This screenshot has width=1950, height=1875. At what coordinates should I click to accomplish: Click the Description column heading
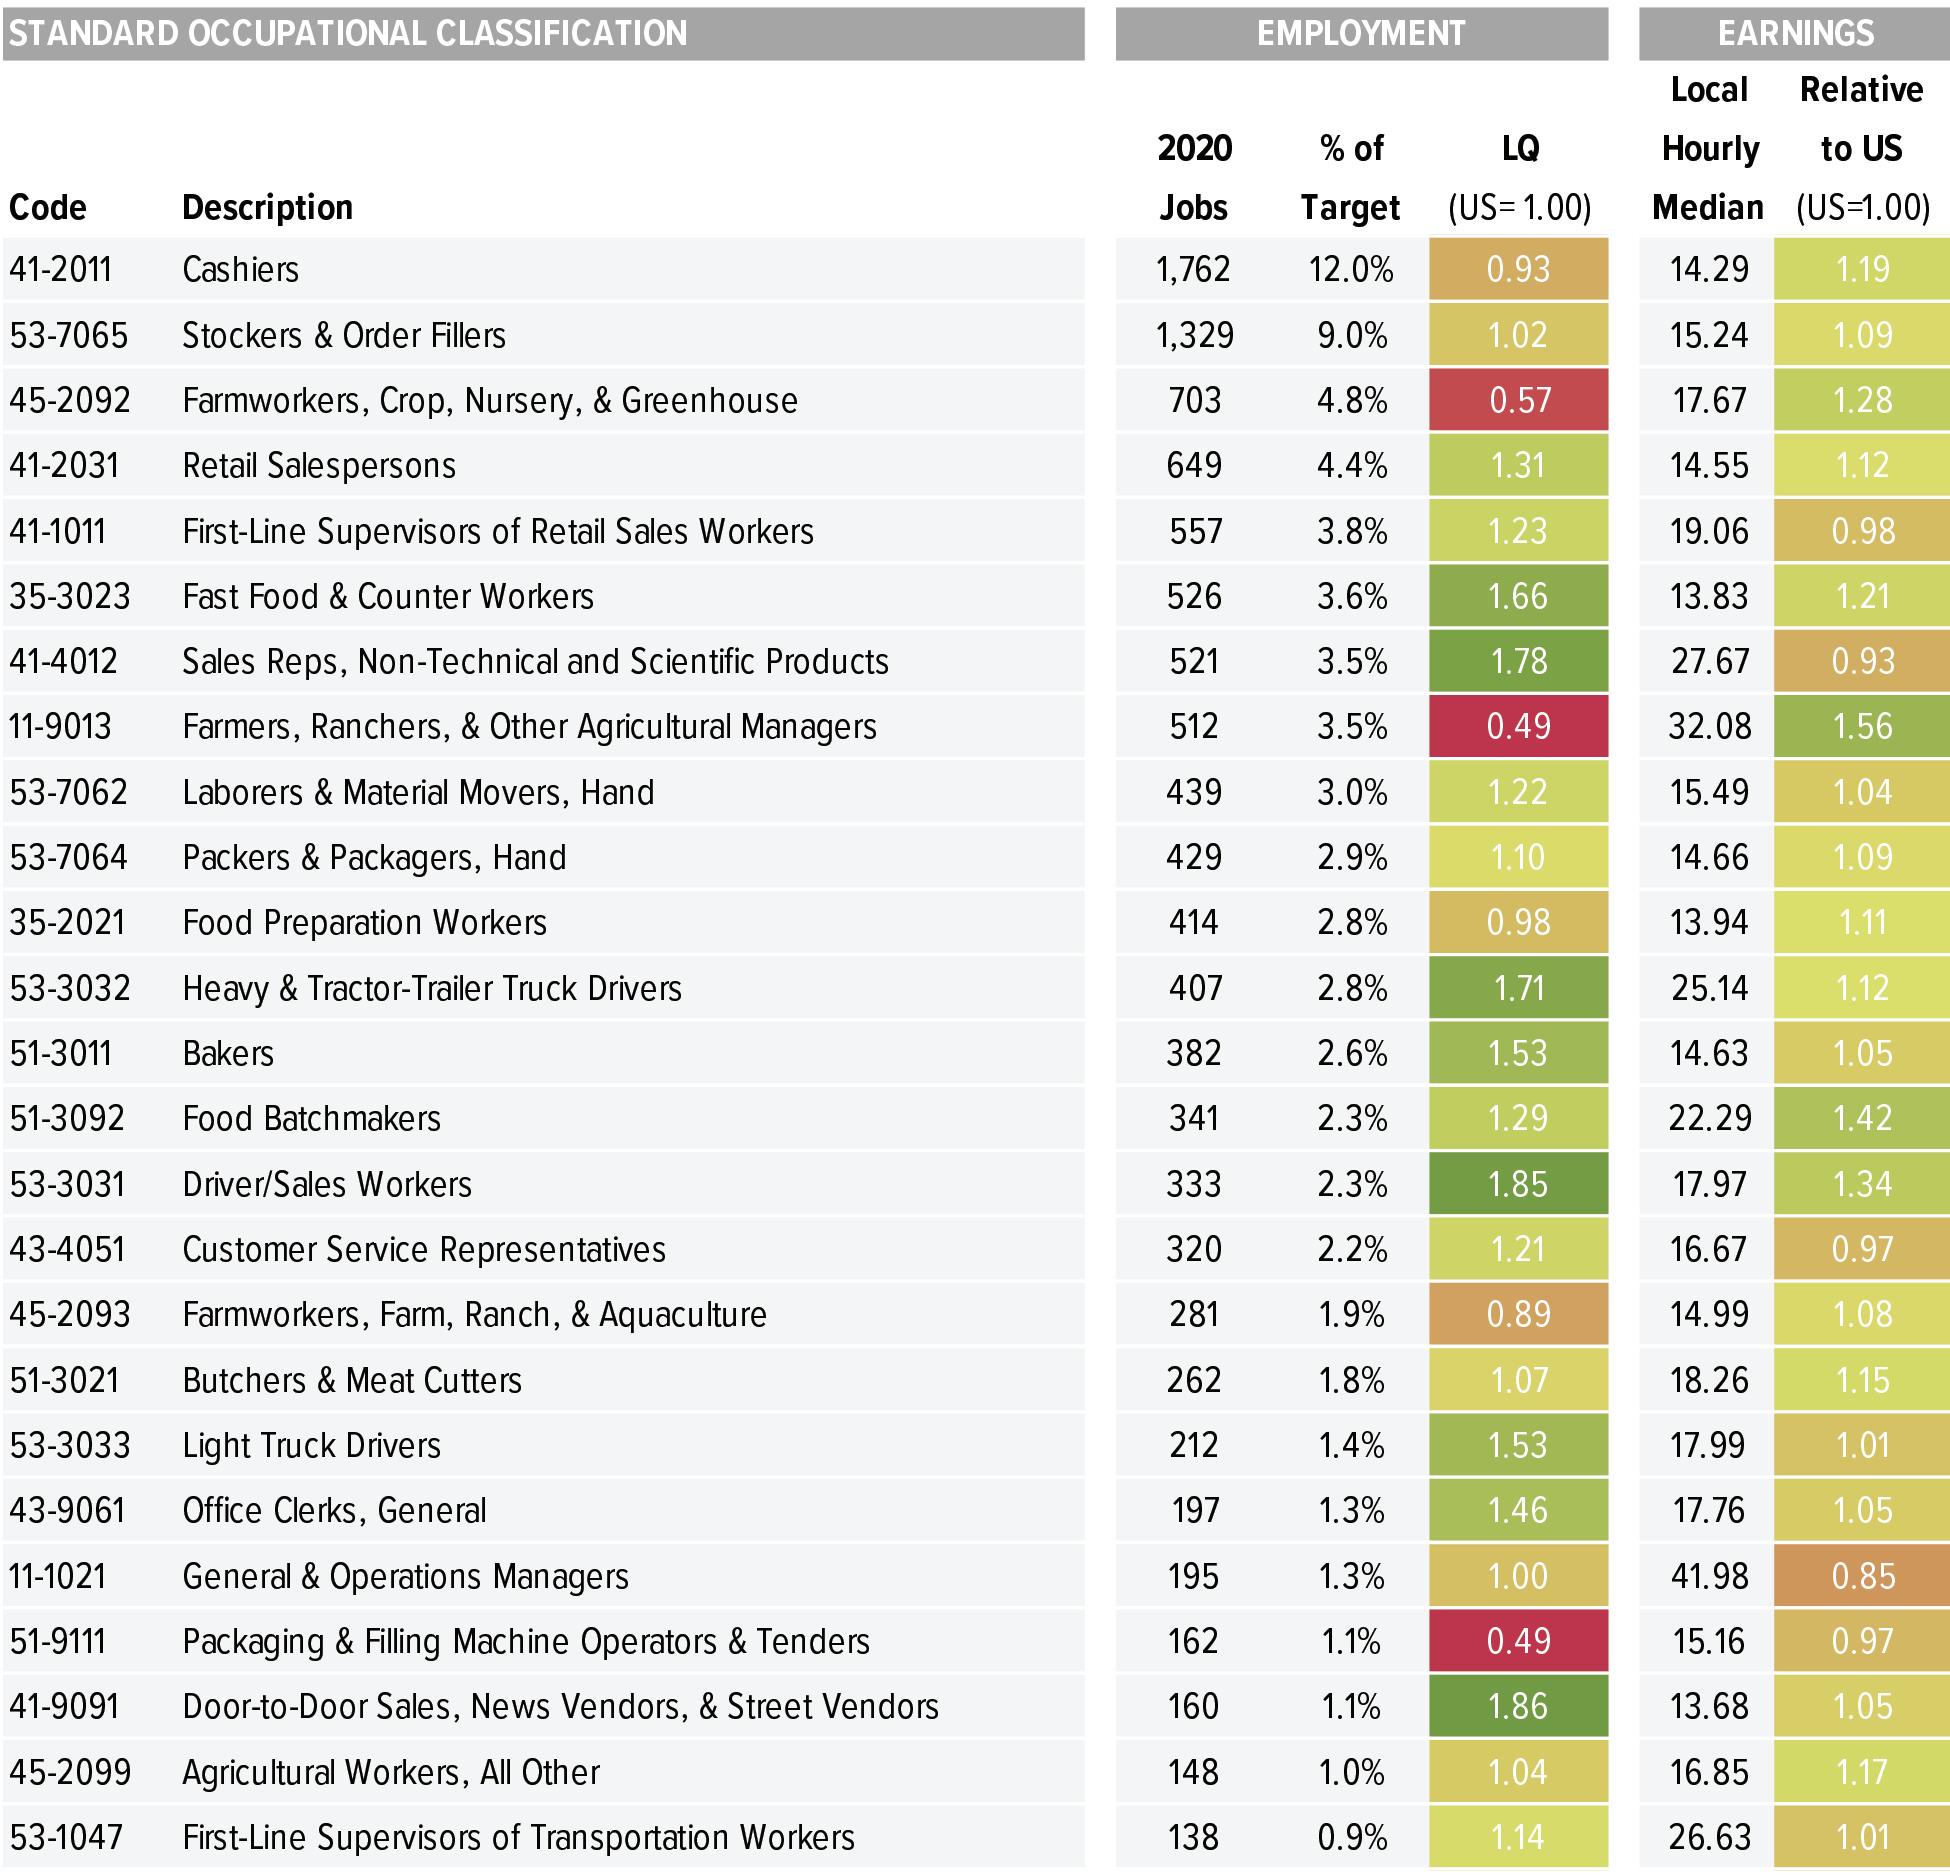click(x=267, y=207)
